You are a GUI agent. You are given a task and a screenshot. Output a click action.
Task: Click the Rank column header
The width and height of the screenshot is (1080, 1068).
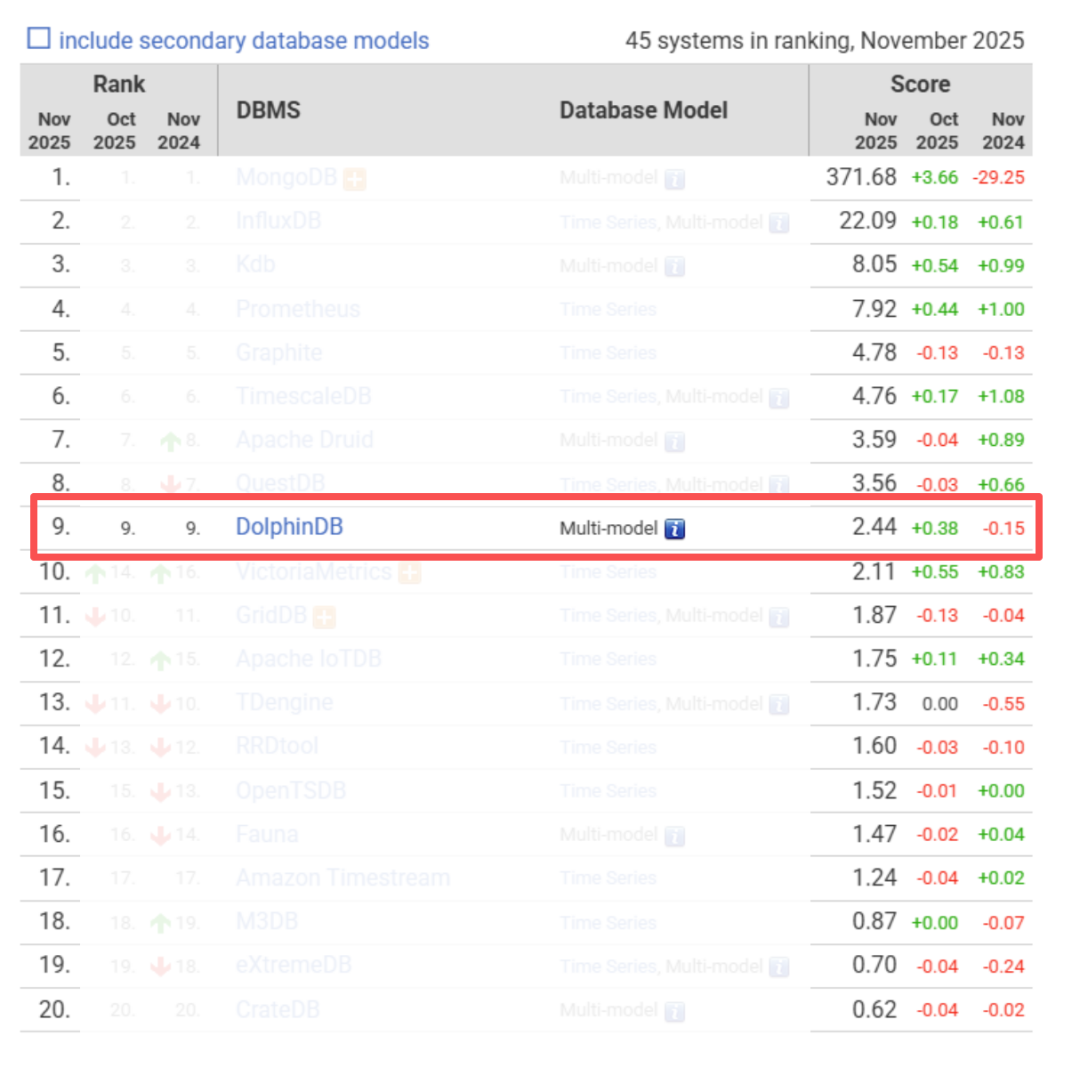coord(119,84)
